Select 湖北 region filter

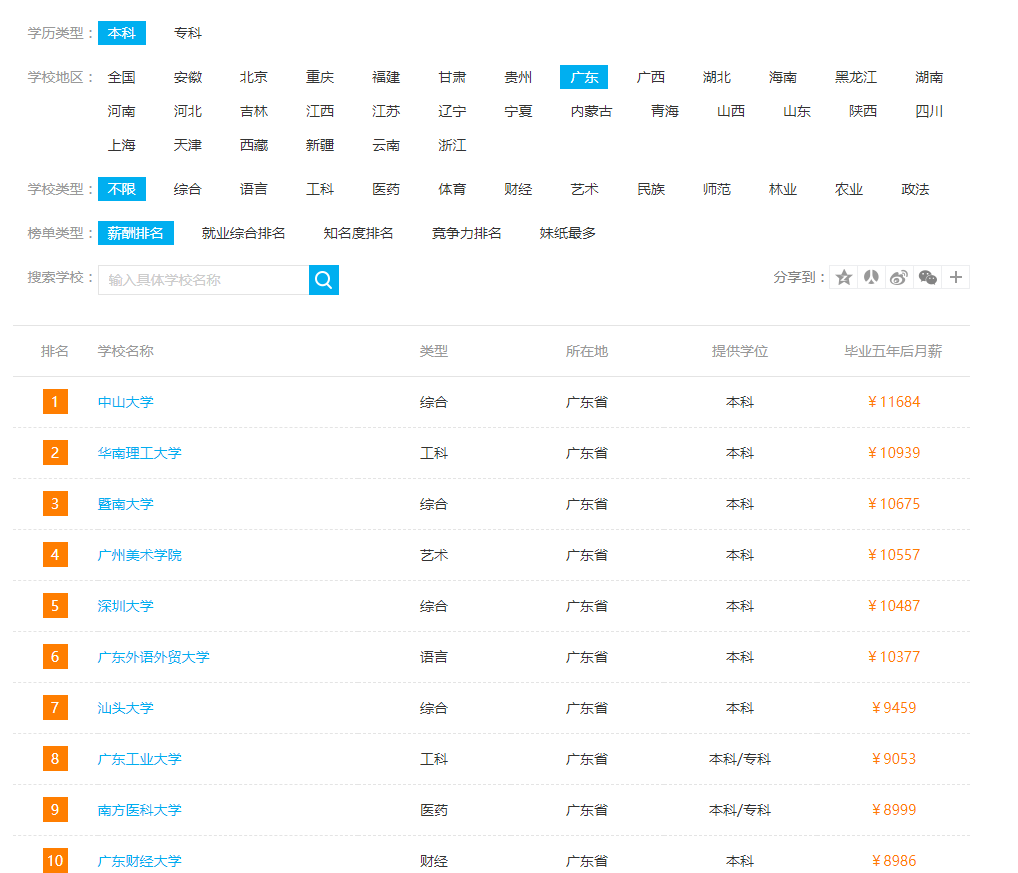(x=717, y=77)
